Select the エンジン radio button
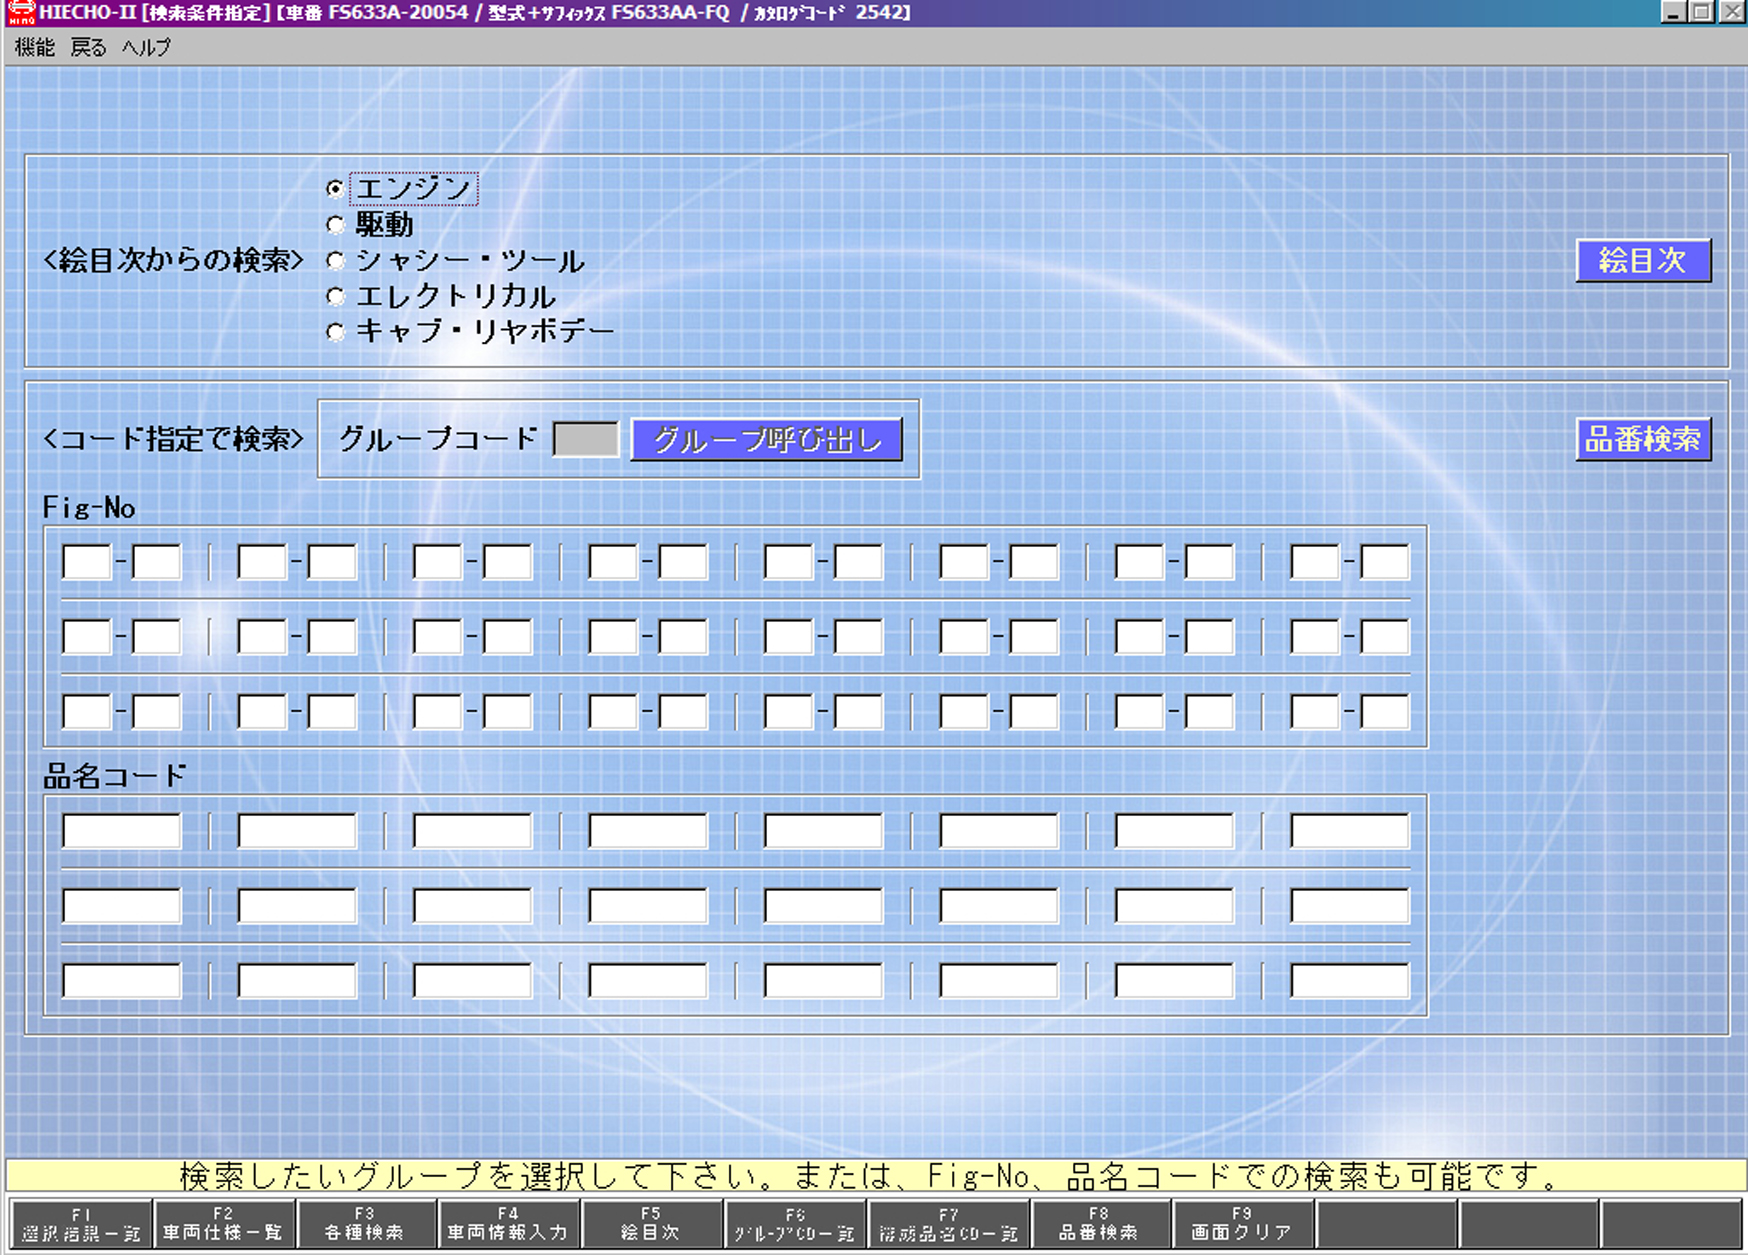The width and height of the screenshot is (1748, 1255). [336, 189]
